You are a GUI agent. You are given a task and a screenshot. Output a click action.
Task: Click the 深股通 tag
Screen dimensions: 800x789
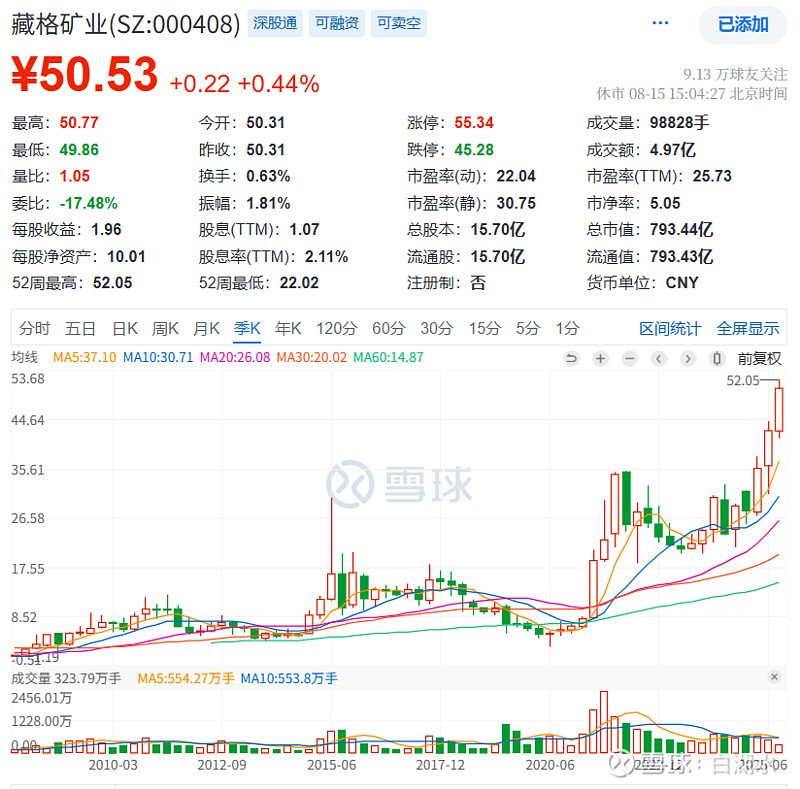click(x=275, y=23)
